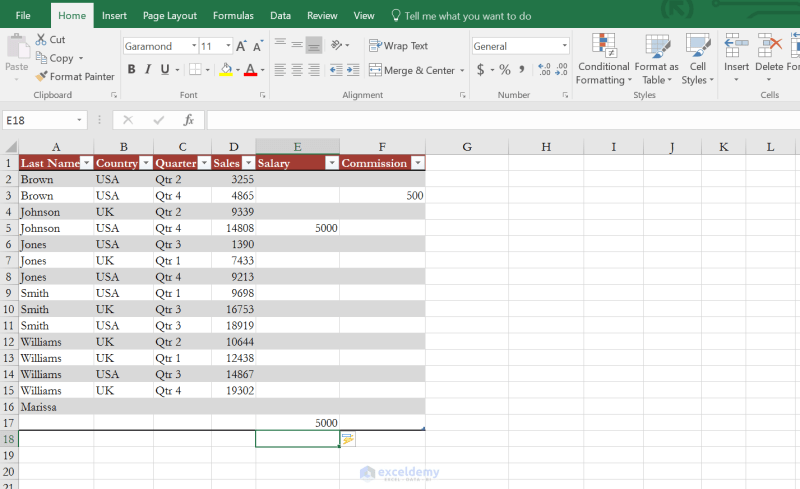Toggle Wrap Text
Viewport: 800px width, 489px height.
(398, 45)
